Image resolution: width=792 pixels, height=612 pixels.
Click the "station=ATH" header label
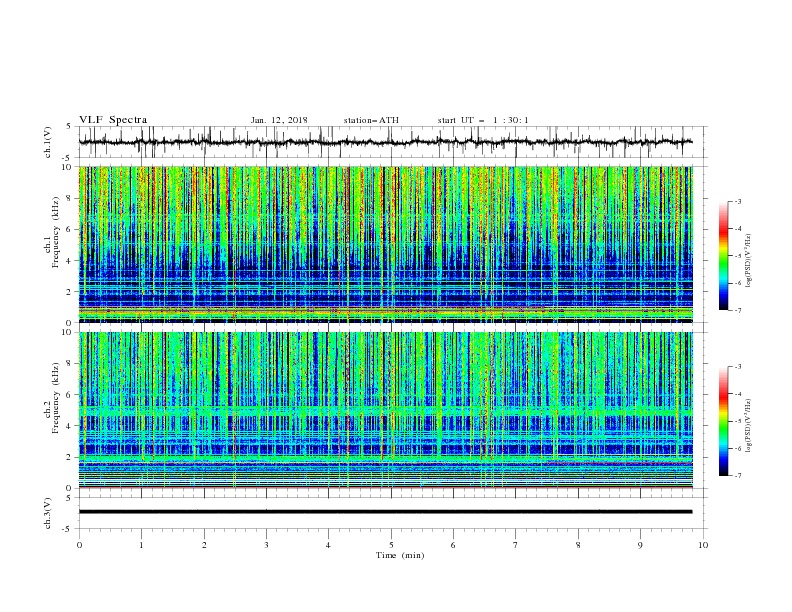(371, 120)
